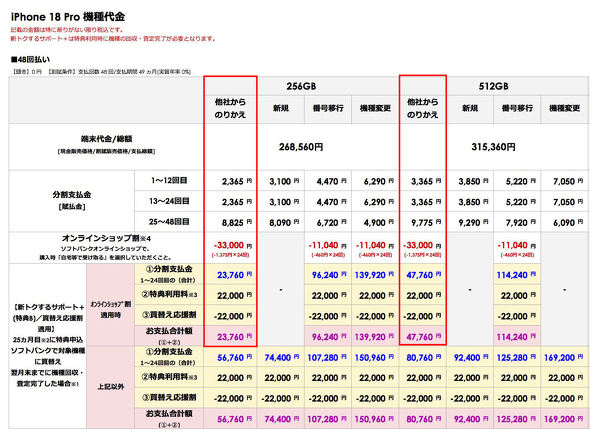590x435 pixels.
Task: Click the 268,560円 total price cell
Action: tap(301, 147)
